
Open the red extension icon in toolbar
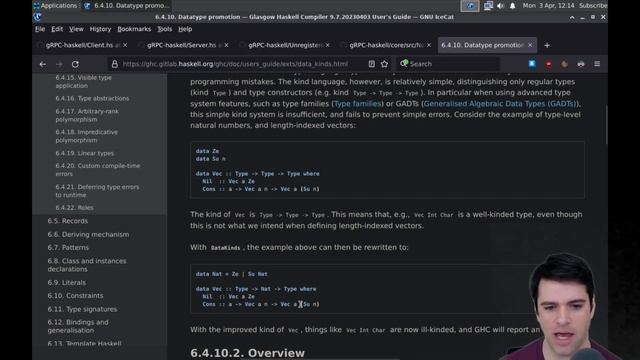point(548,64)
